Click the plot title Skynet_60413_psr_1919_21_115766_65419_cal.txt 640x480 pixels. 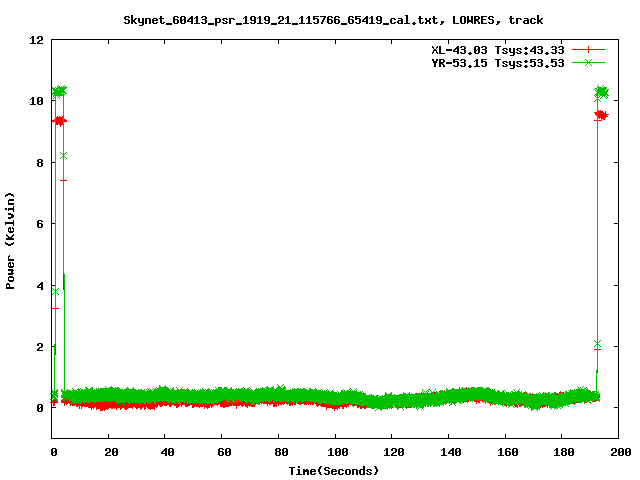click(x=281, y=20)
